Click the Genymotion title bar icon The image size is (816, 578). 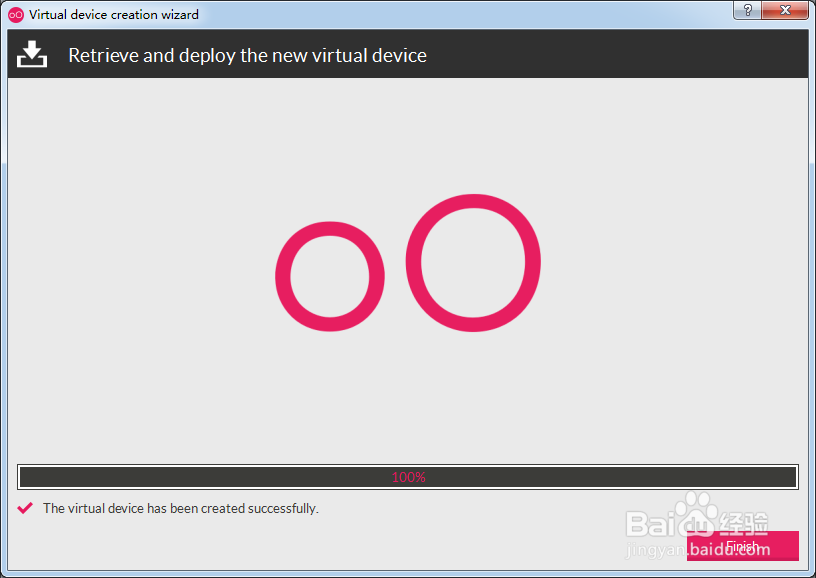[x=16, y=15]
